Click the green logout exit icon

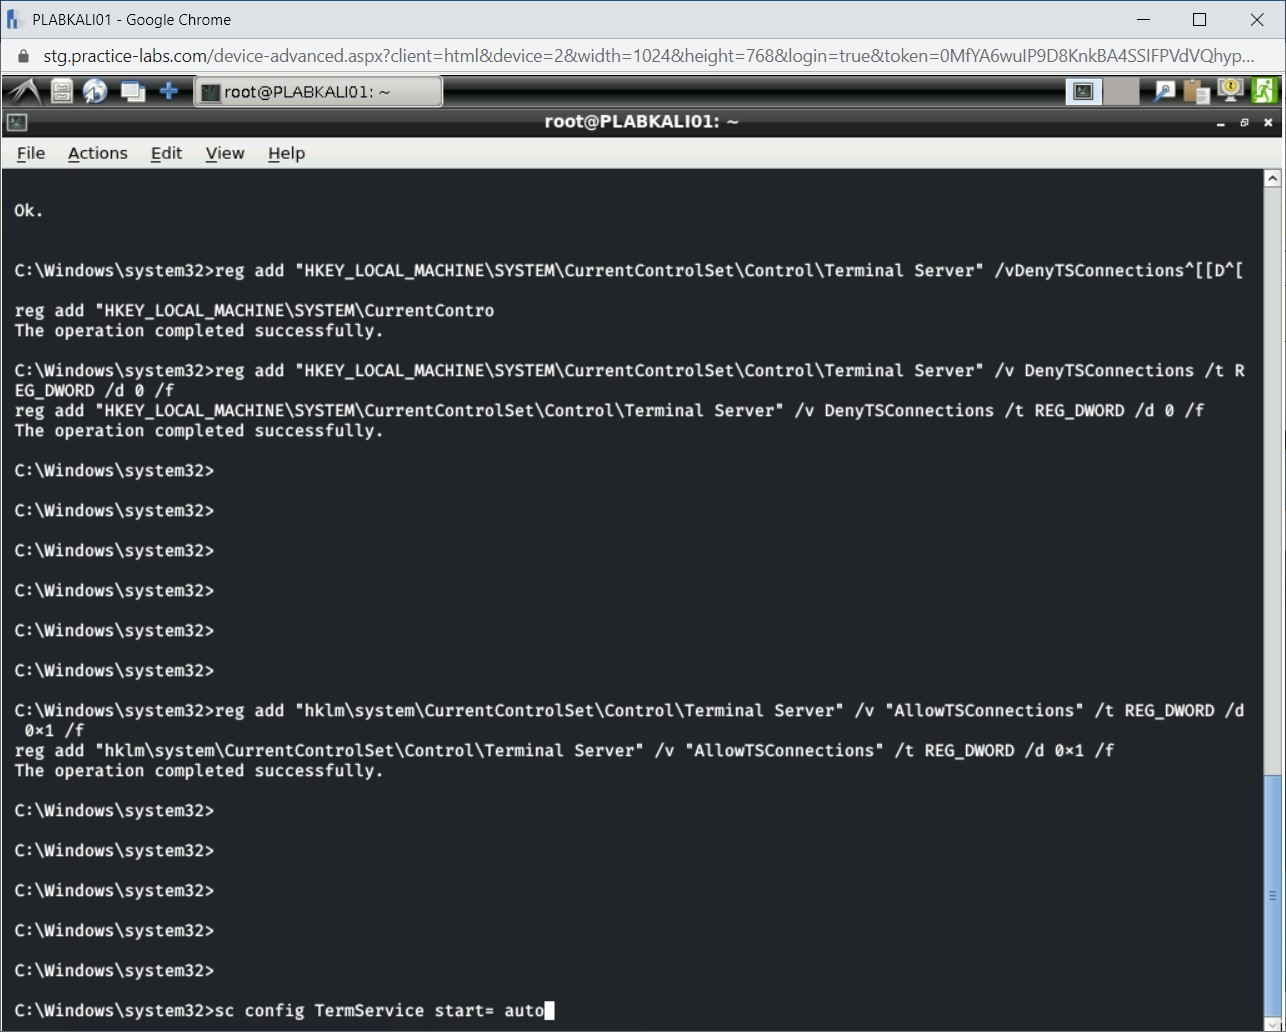(1263, 92)
